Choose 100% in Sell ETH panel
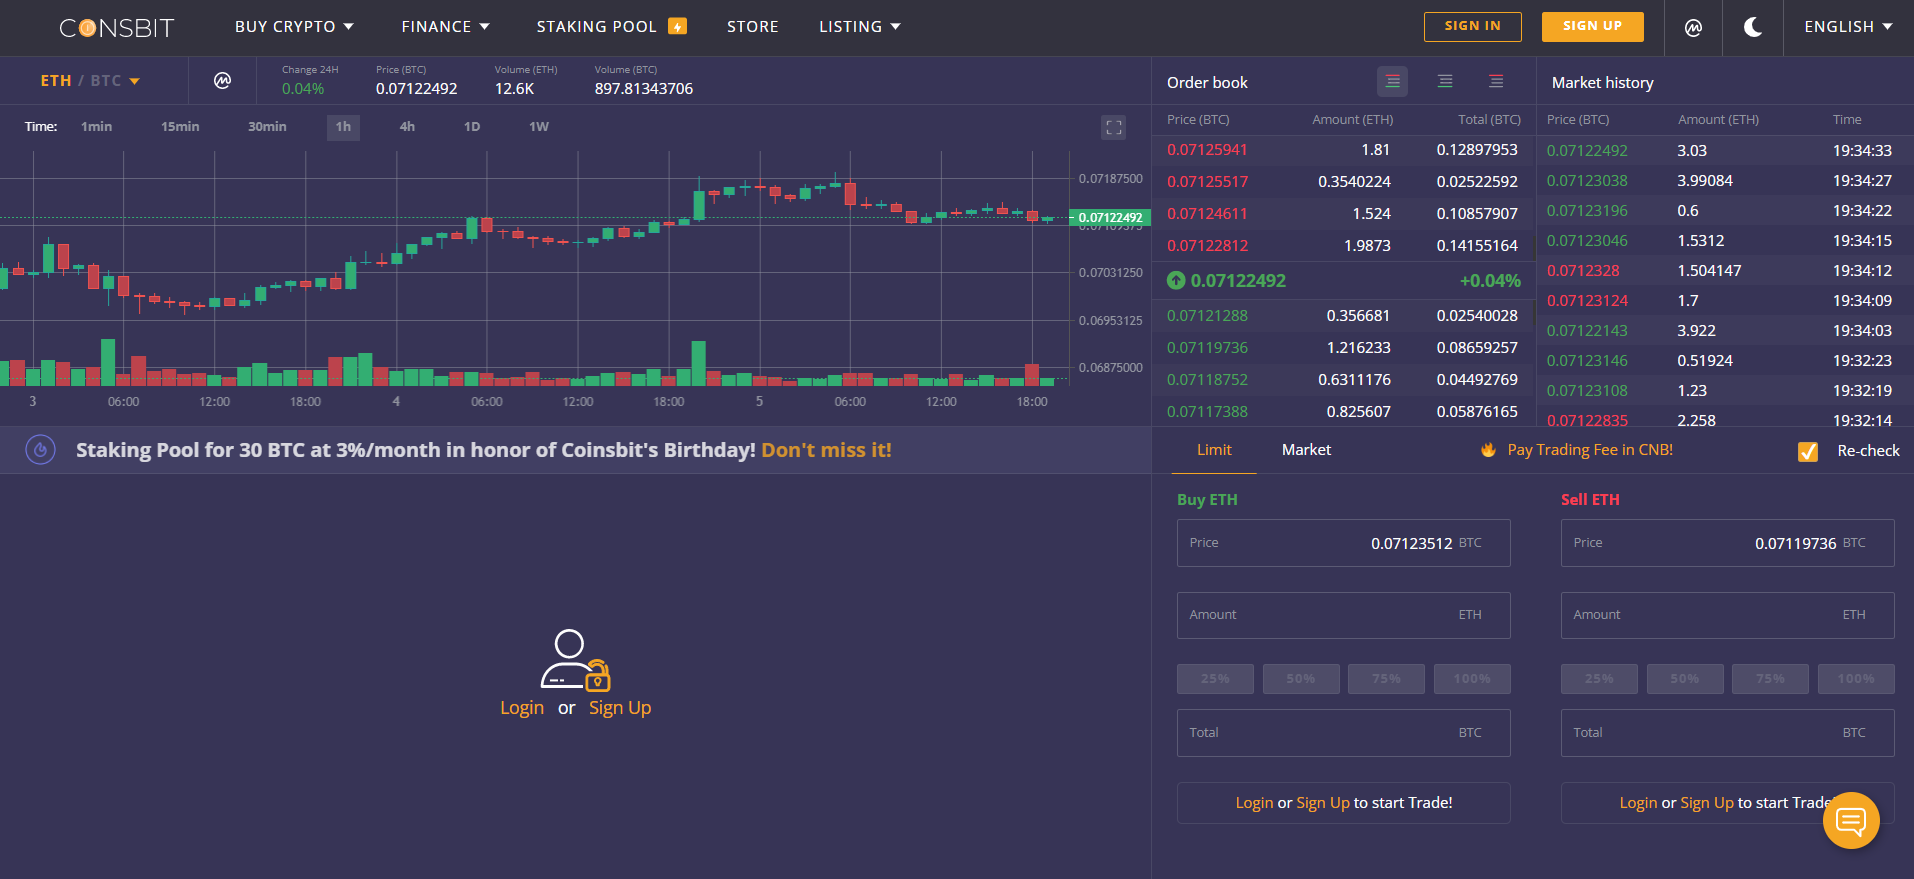Viewport: 1914px width, 879px height. point(1856,679)
